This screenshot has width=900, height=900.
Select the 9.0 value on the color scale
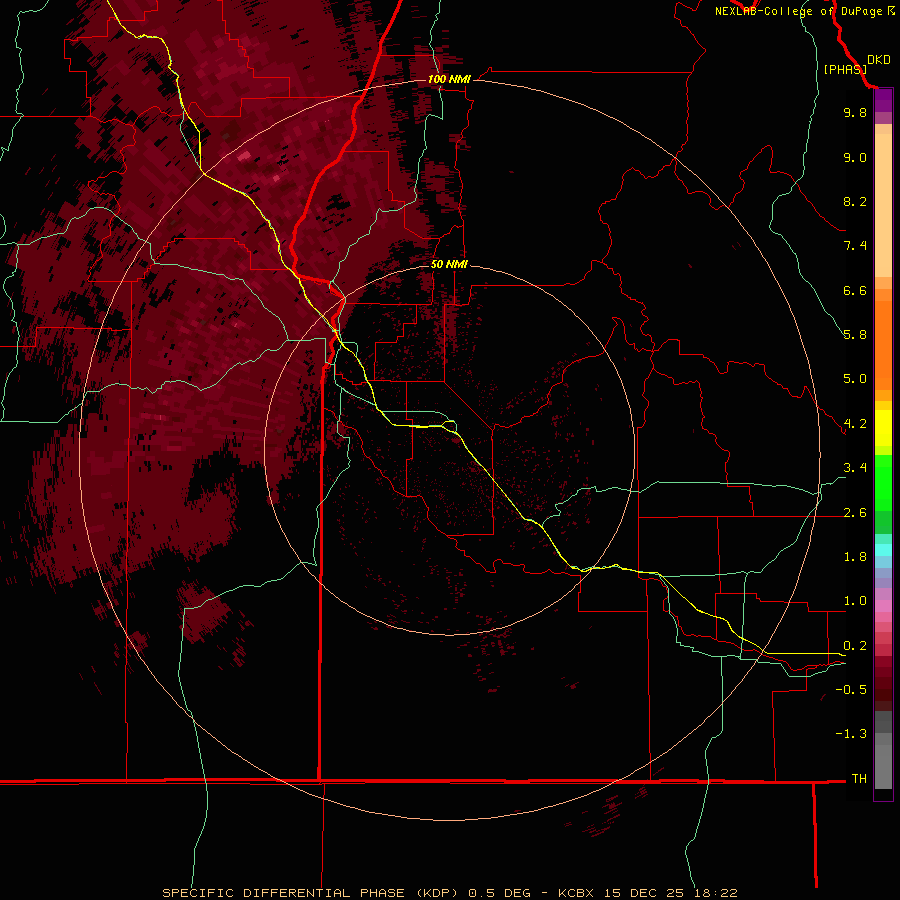click(855, 157)
